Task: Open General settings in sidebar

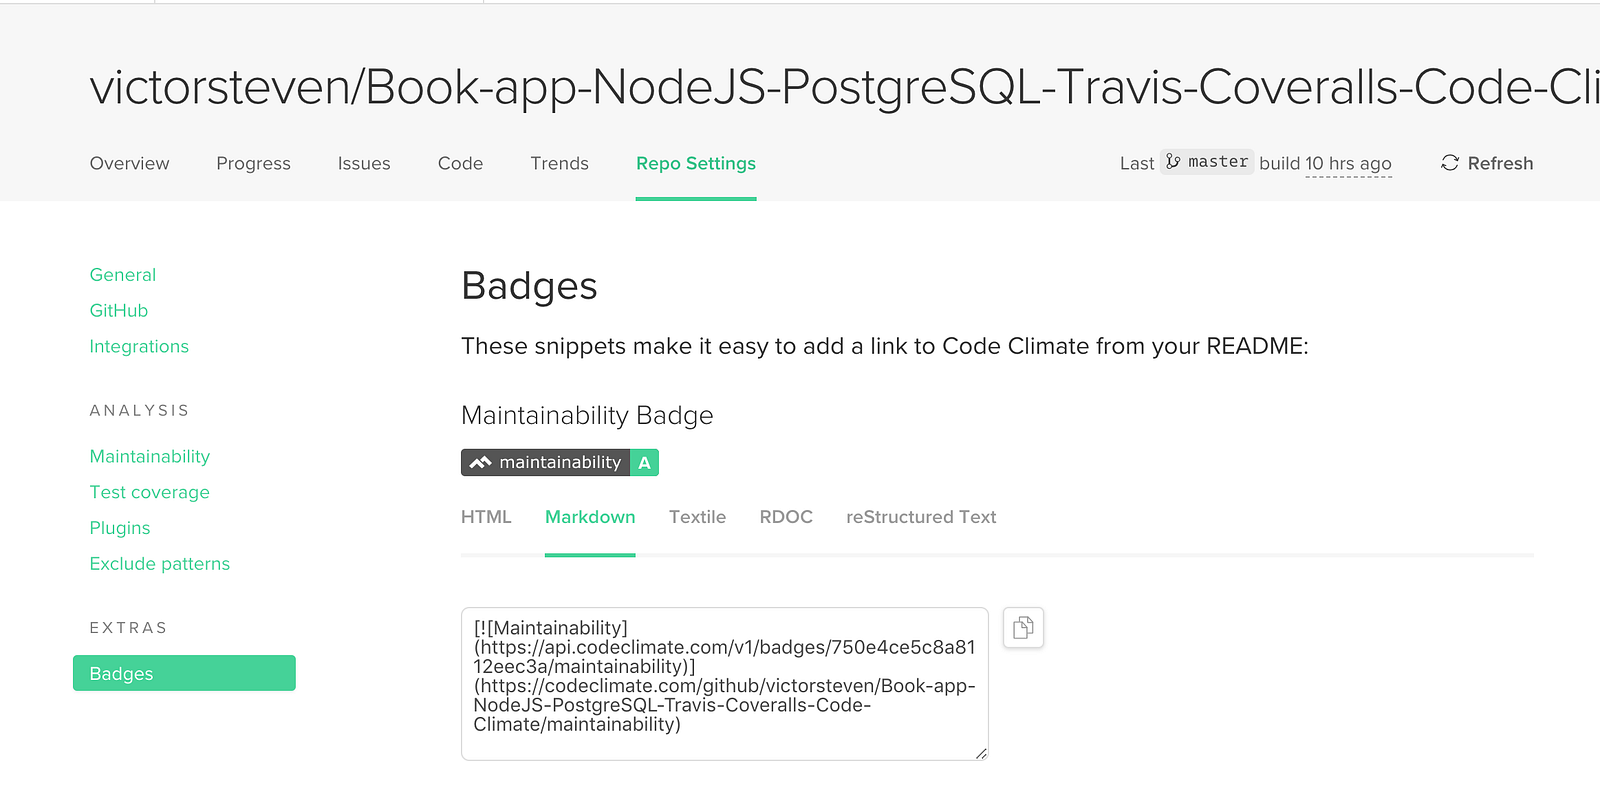Action: [x=122, y=275]
